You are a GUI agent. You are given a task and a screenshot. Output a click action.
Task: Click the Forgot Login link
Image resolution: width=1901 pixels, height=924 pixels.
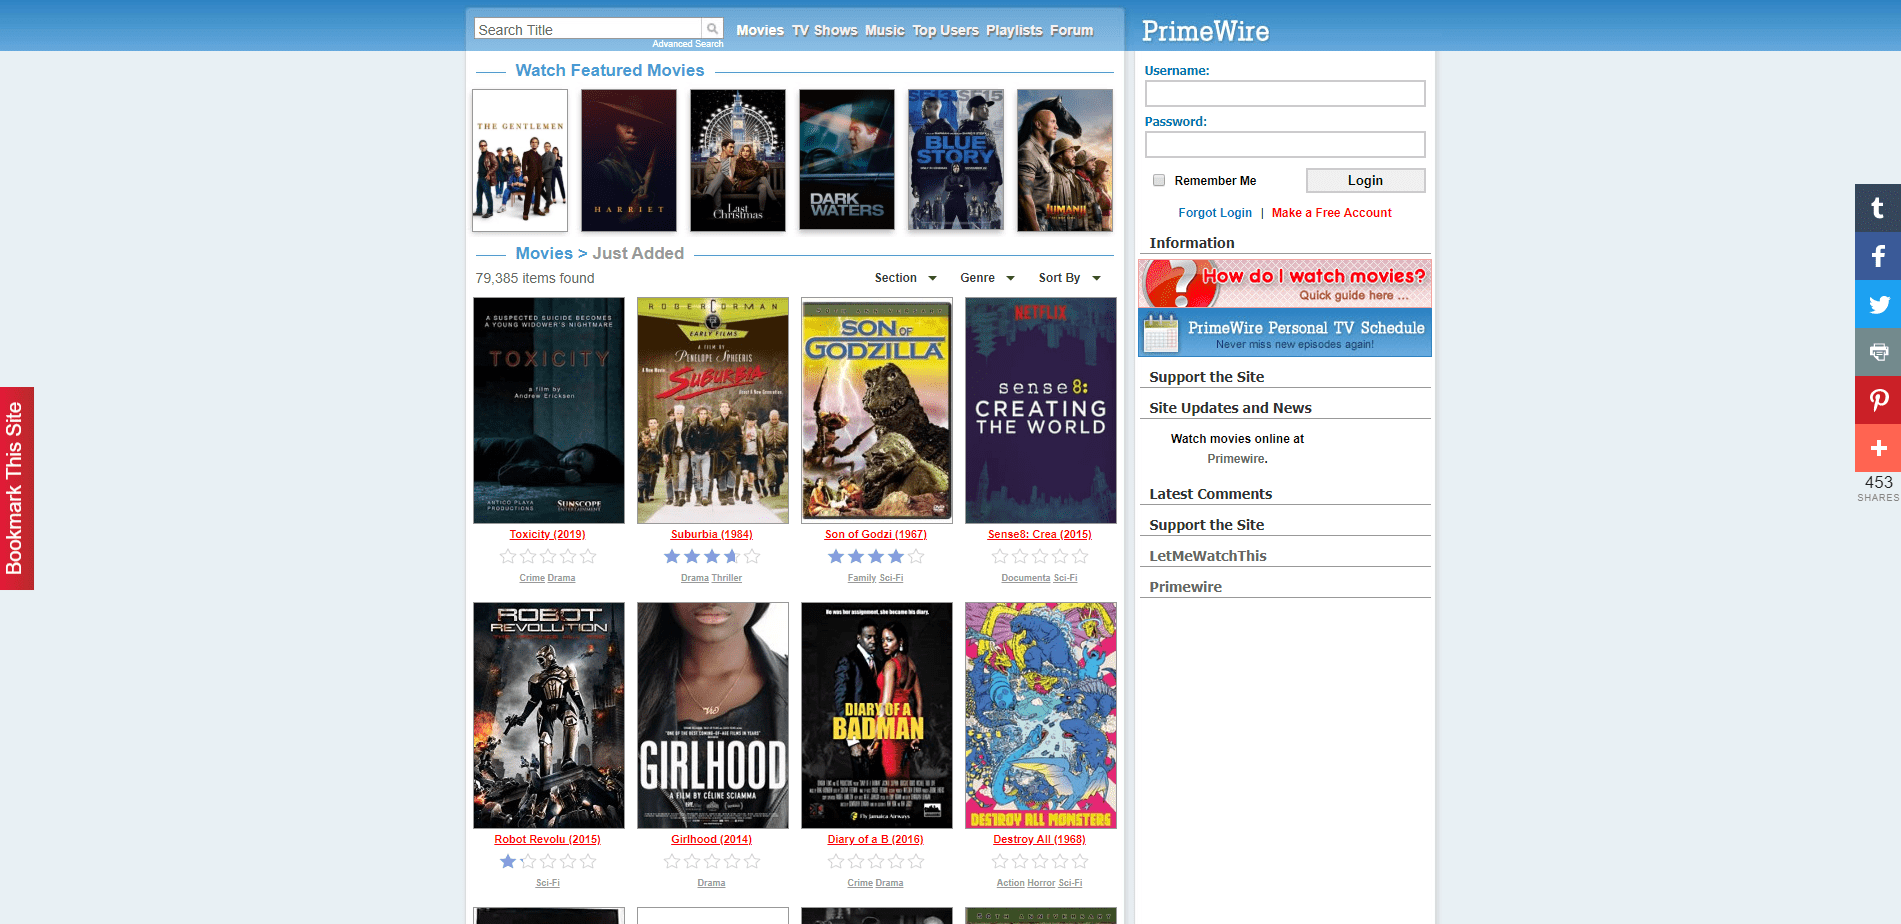pos(1215,213)
